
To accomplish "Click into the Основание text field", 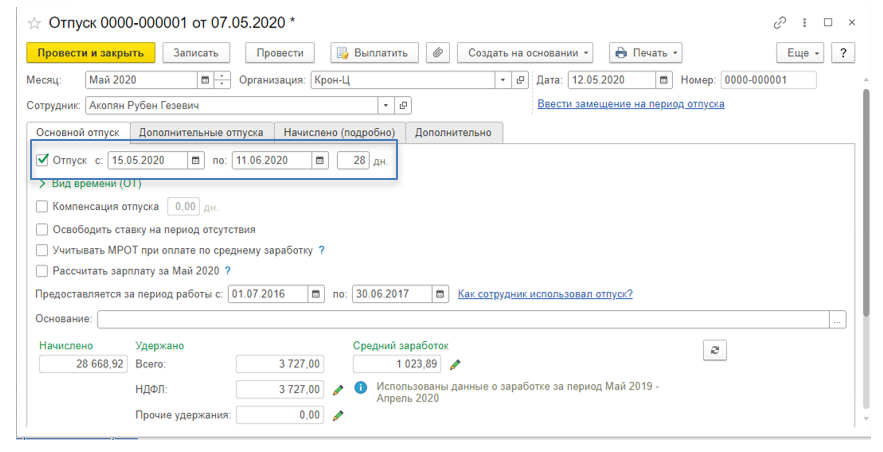I will point(460,319).
